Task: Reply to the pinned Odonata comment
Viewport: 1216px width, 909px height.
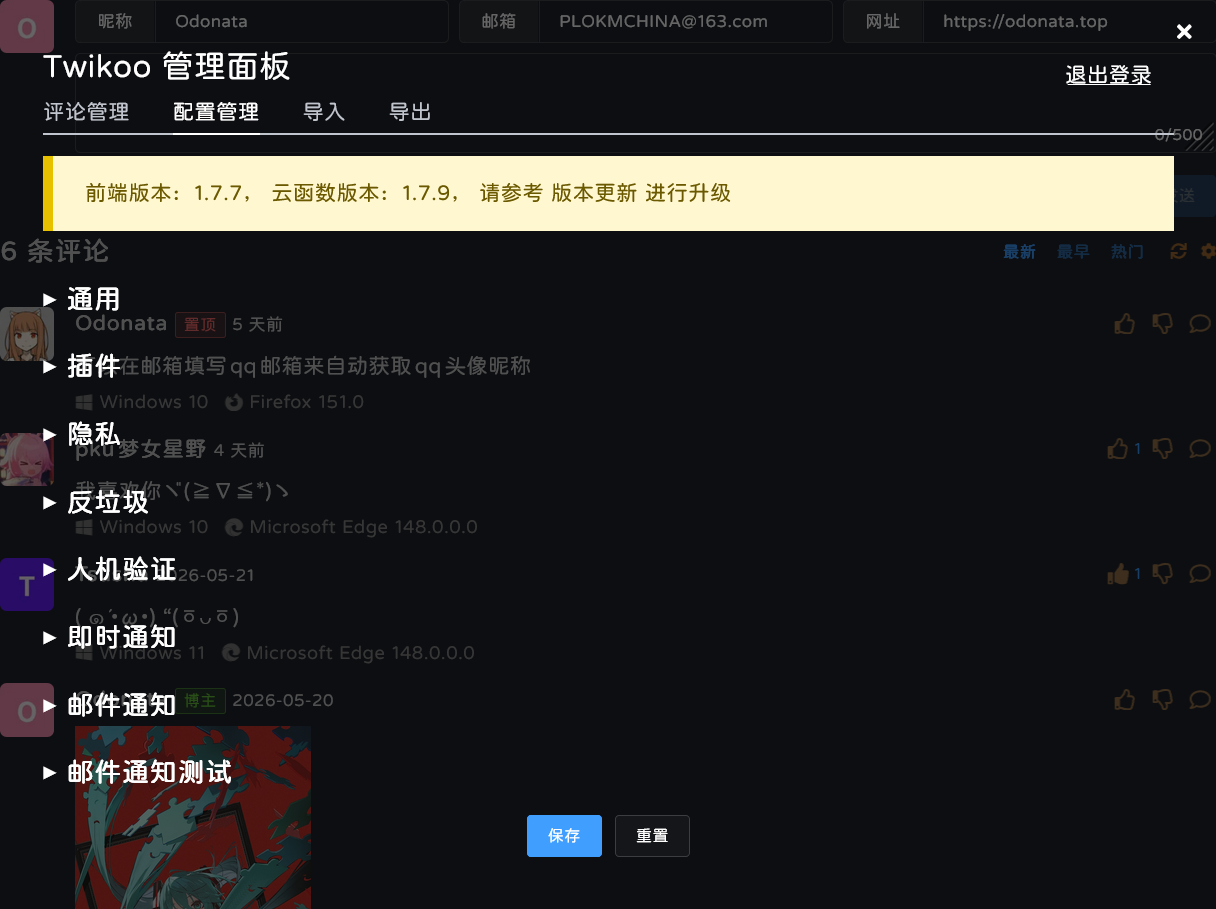Action: coord(1200,323)
